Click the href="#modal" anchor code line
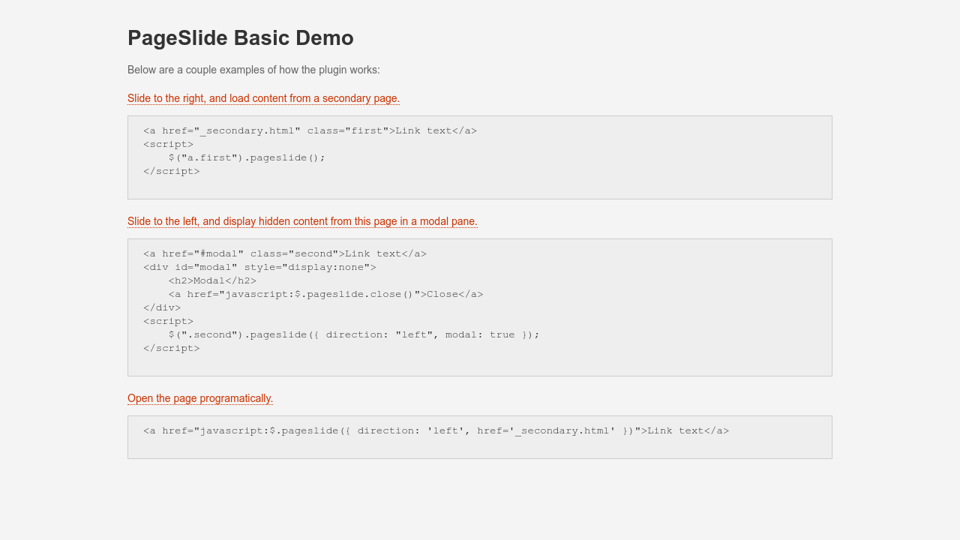 285,254
